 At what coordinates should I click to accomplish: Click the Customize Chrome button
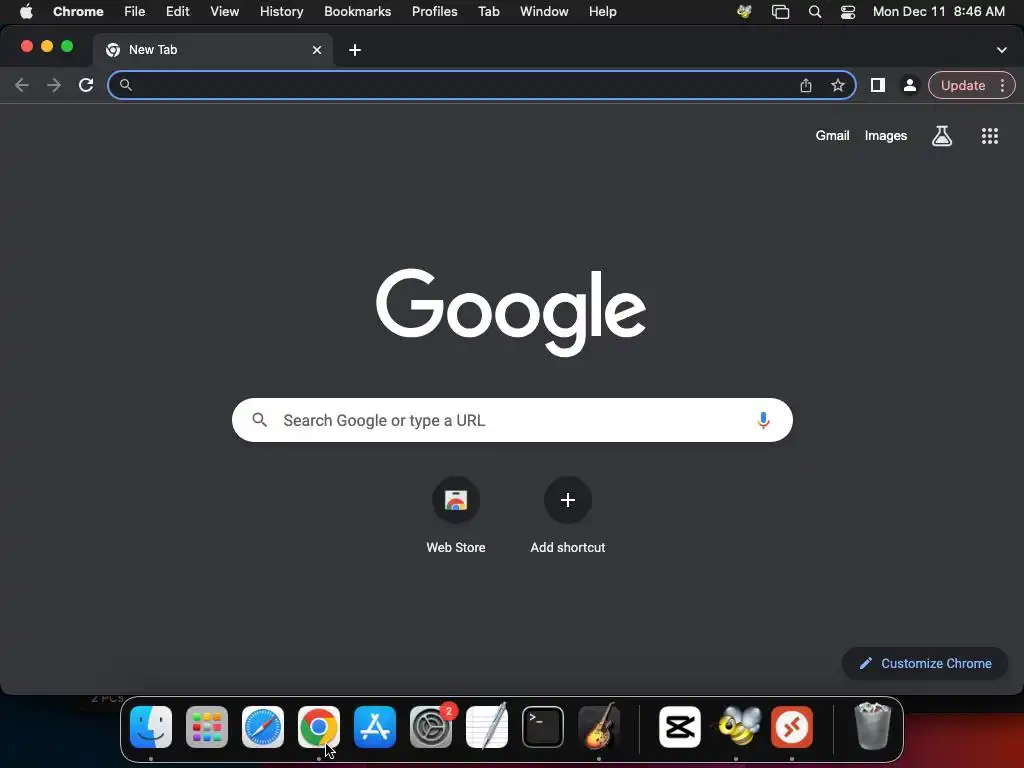pyautogui.click(x=925, y=664)
